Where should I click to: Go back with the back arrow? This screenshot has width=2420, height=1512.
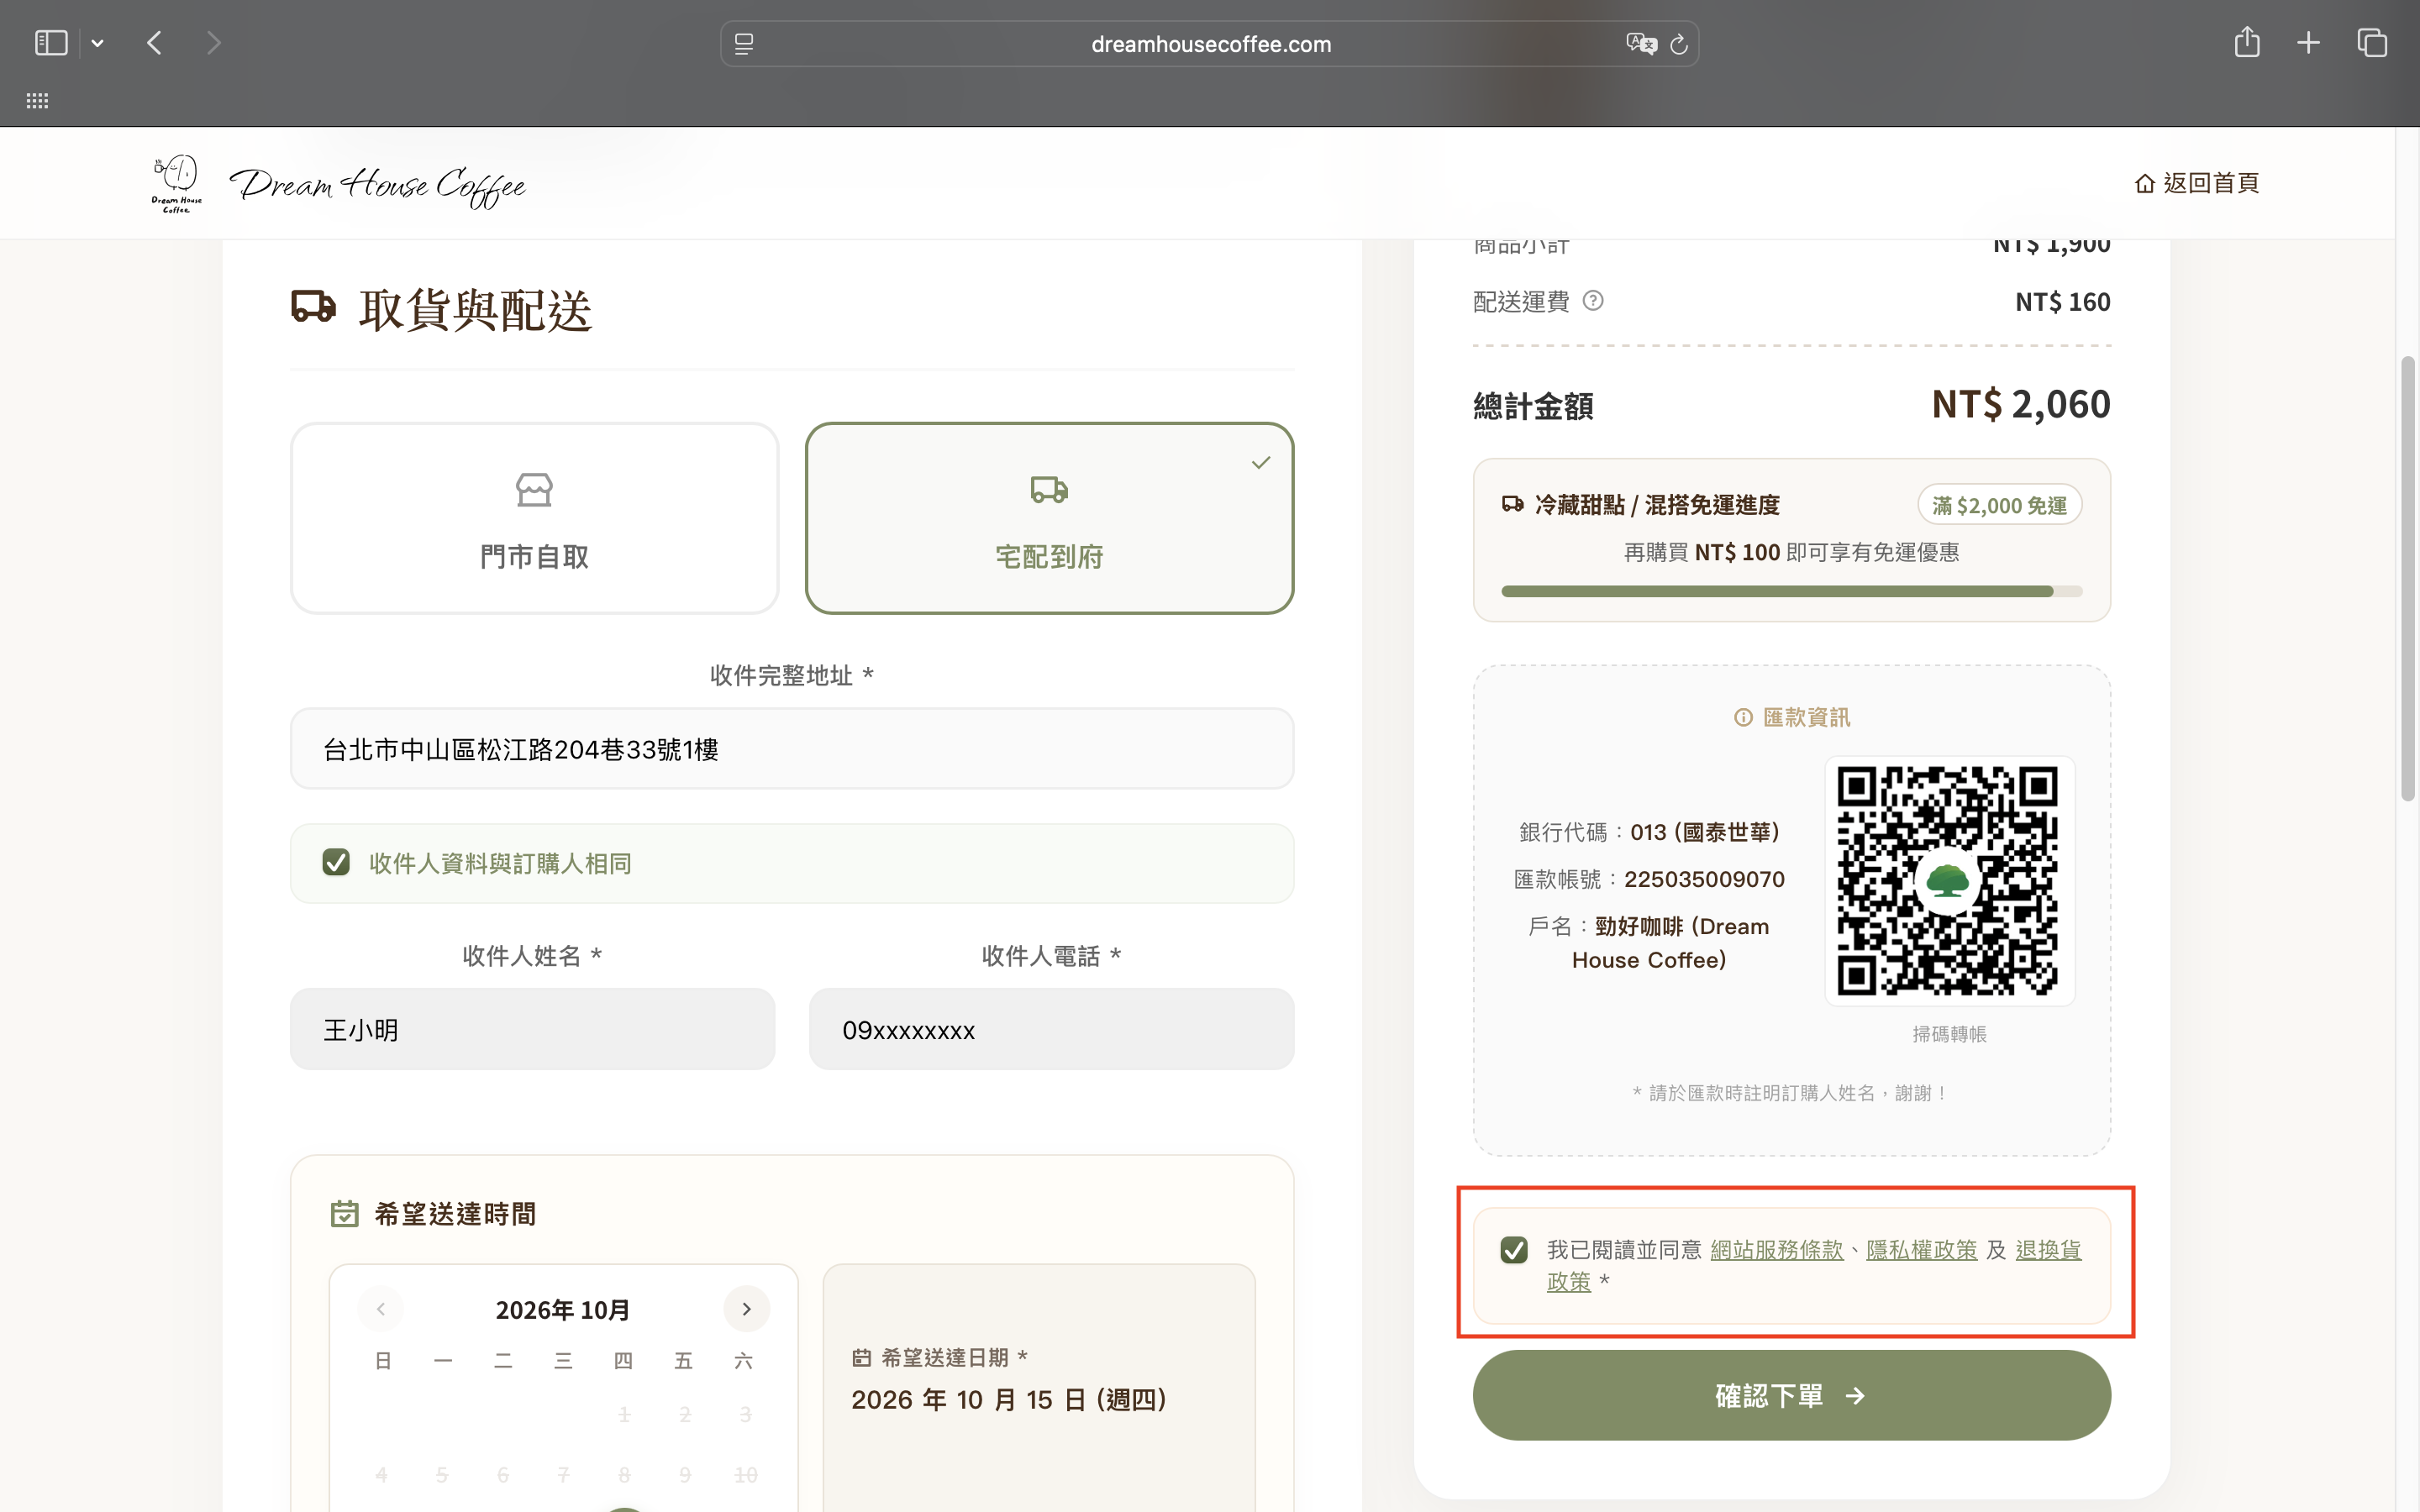(x=154, y=43)
